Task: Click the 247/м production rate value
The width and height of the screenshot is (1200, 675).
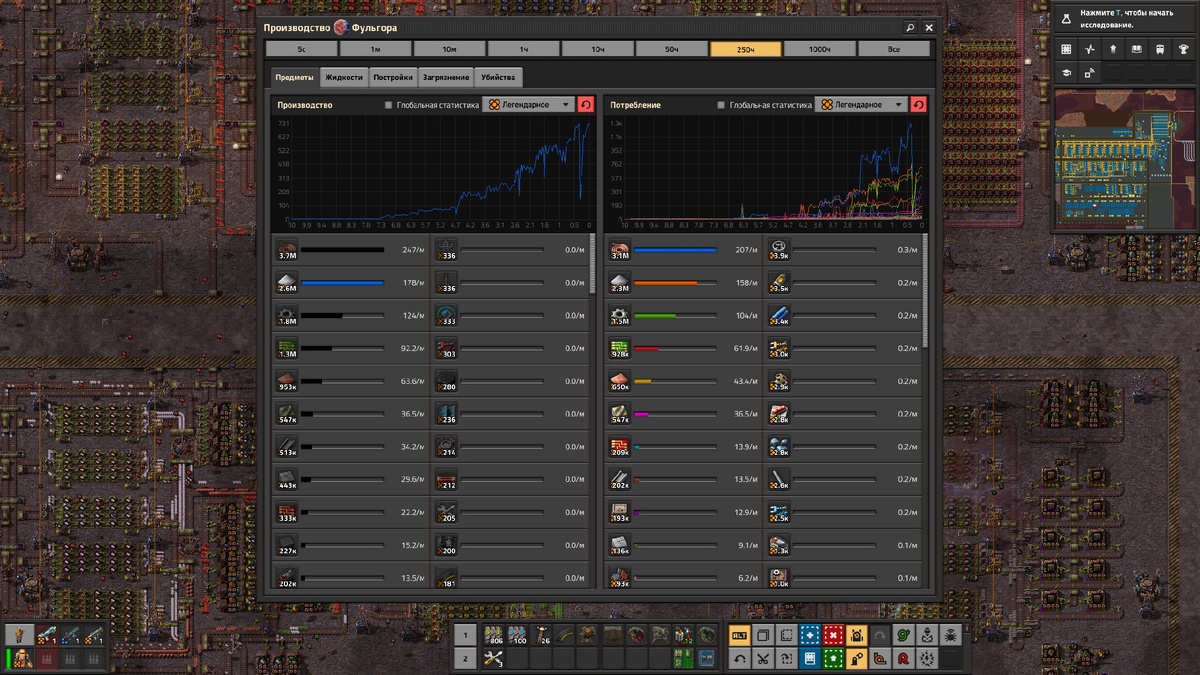Action: [x=413, y=250]
